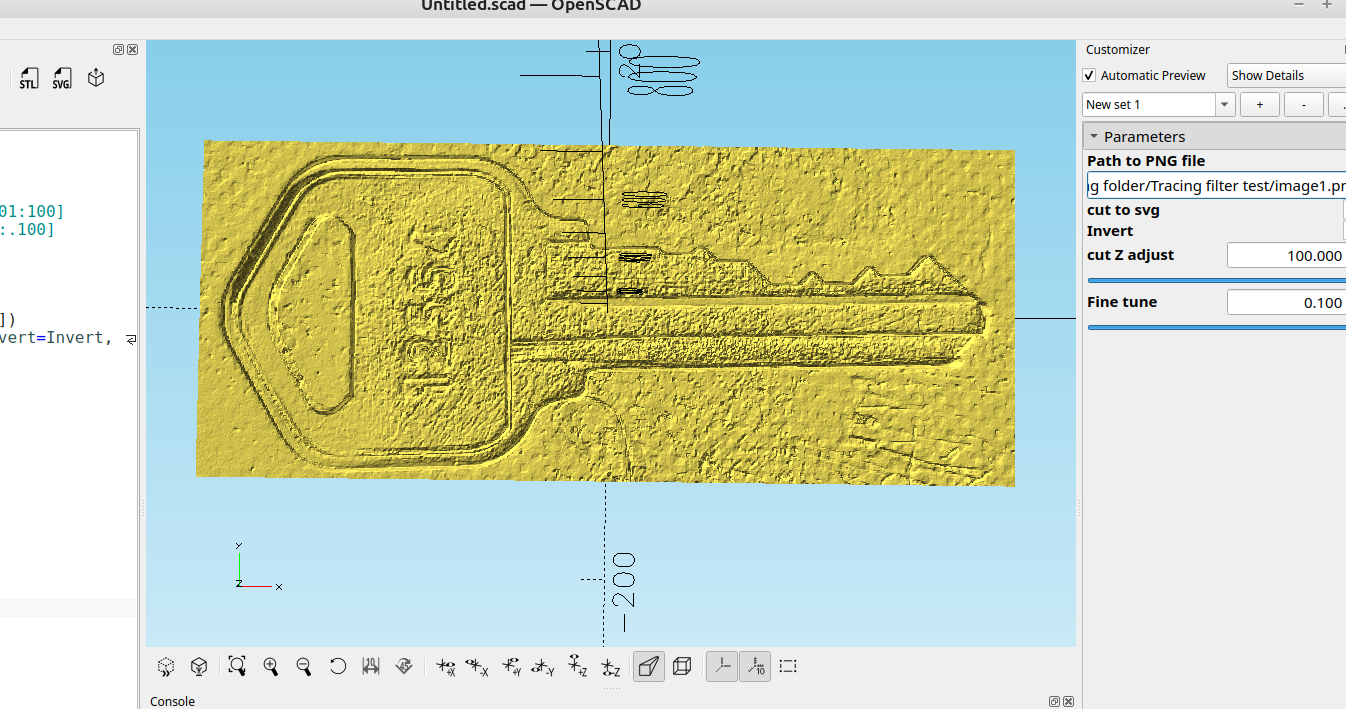Collapse the Parameters section

1094,137
